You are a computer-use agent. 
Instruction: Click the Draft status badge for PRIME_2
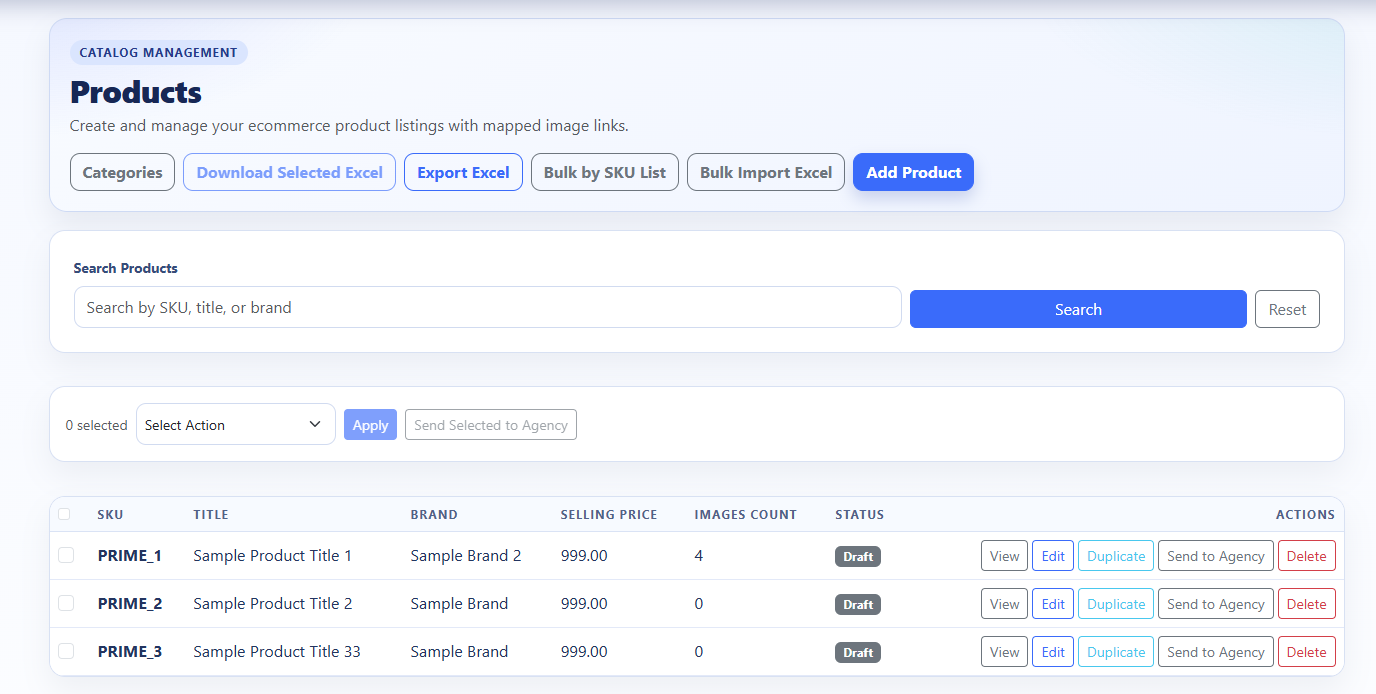(858, 604)
